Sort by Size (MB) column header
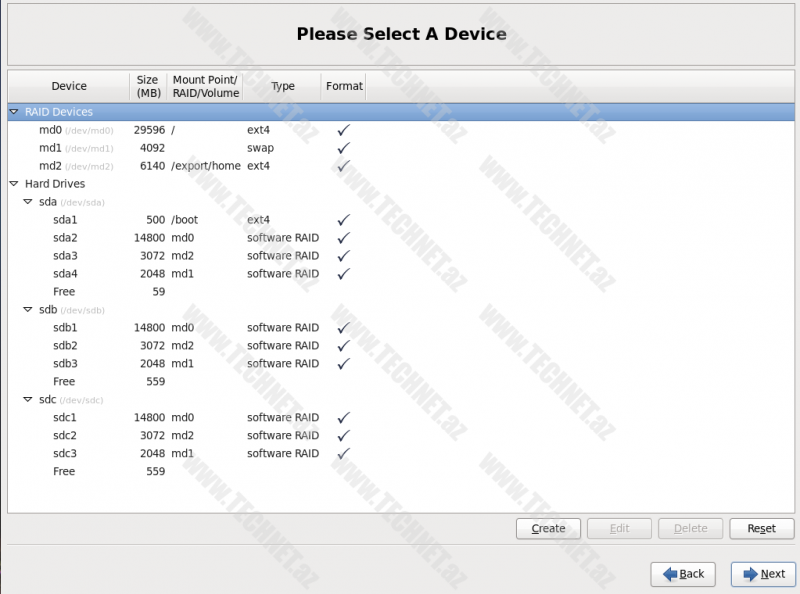800x594 pixels. click(x=148, y=86)
